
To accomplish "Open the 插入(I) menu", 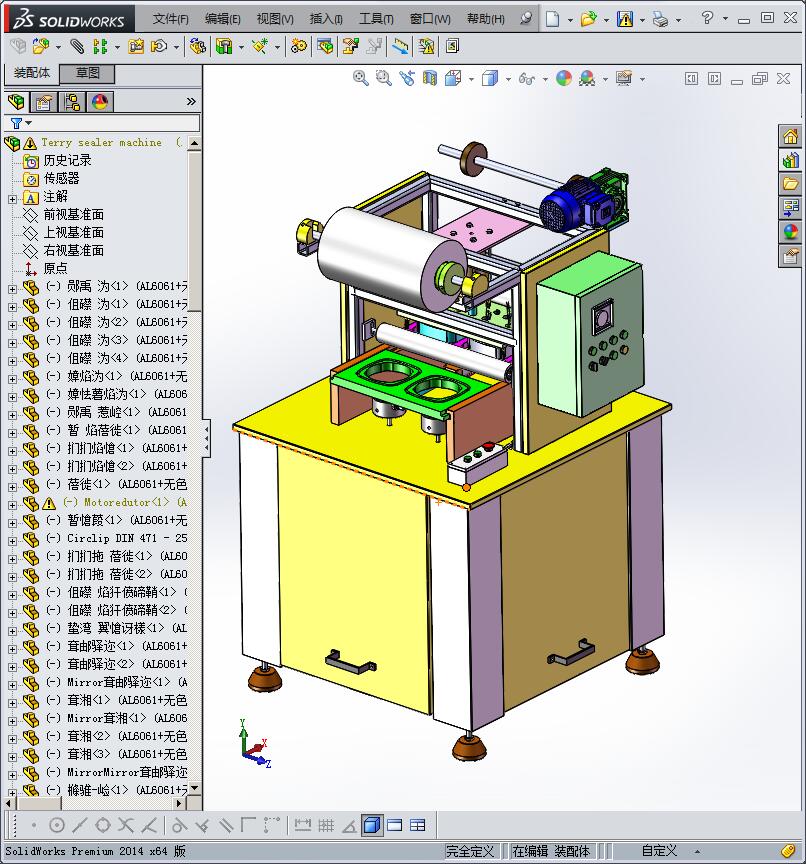I will (x=326, y=19).
